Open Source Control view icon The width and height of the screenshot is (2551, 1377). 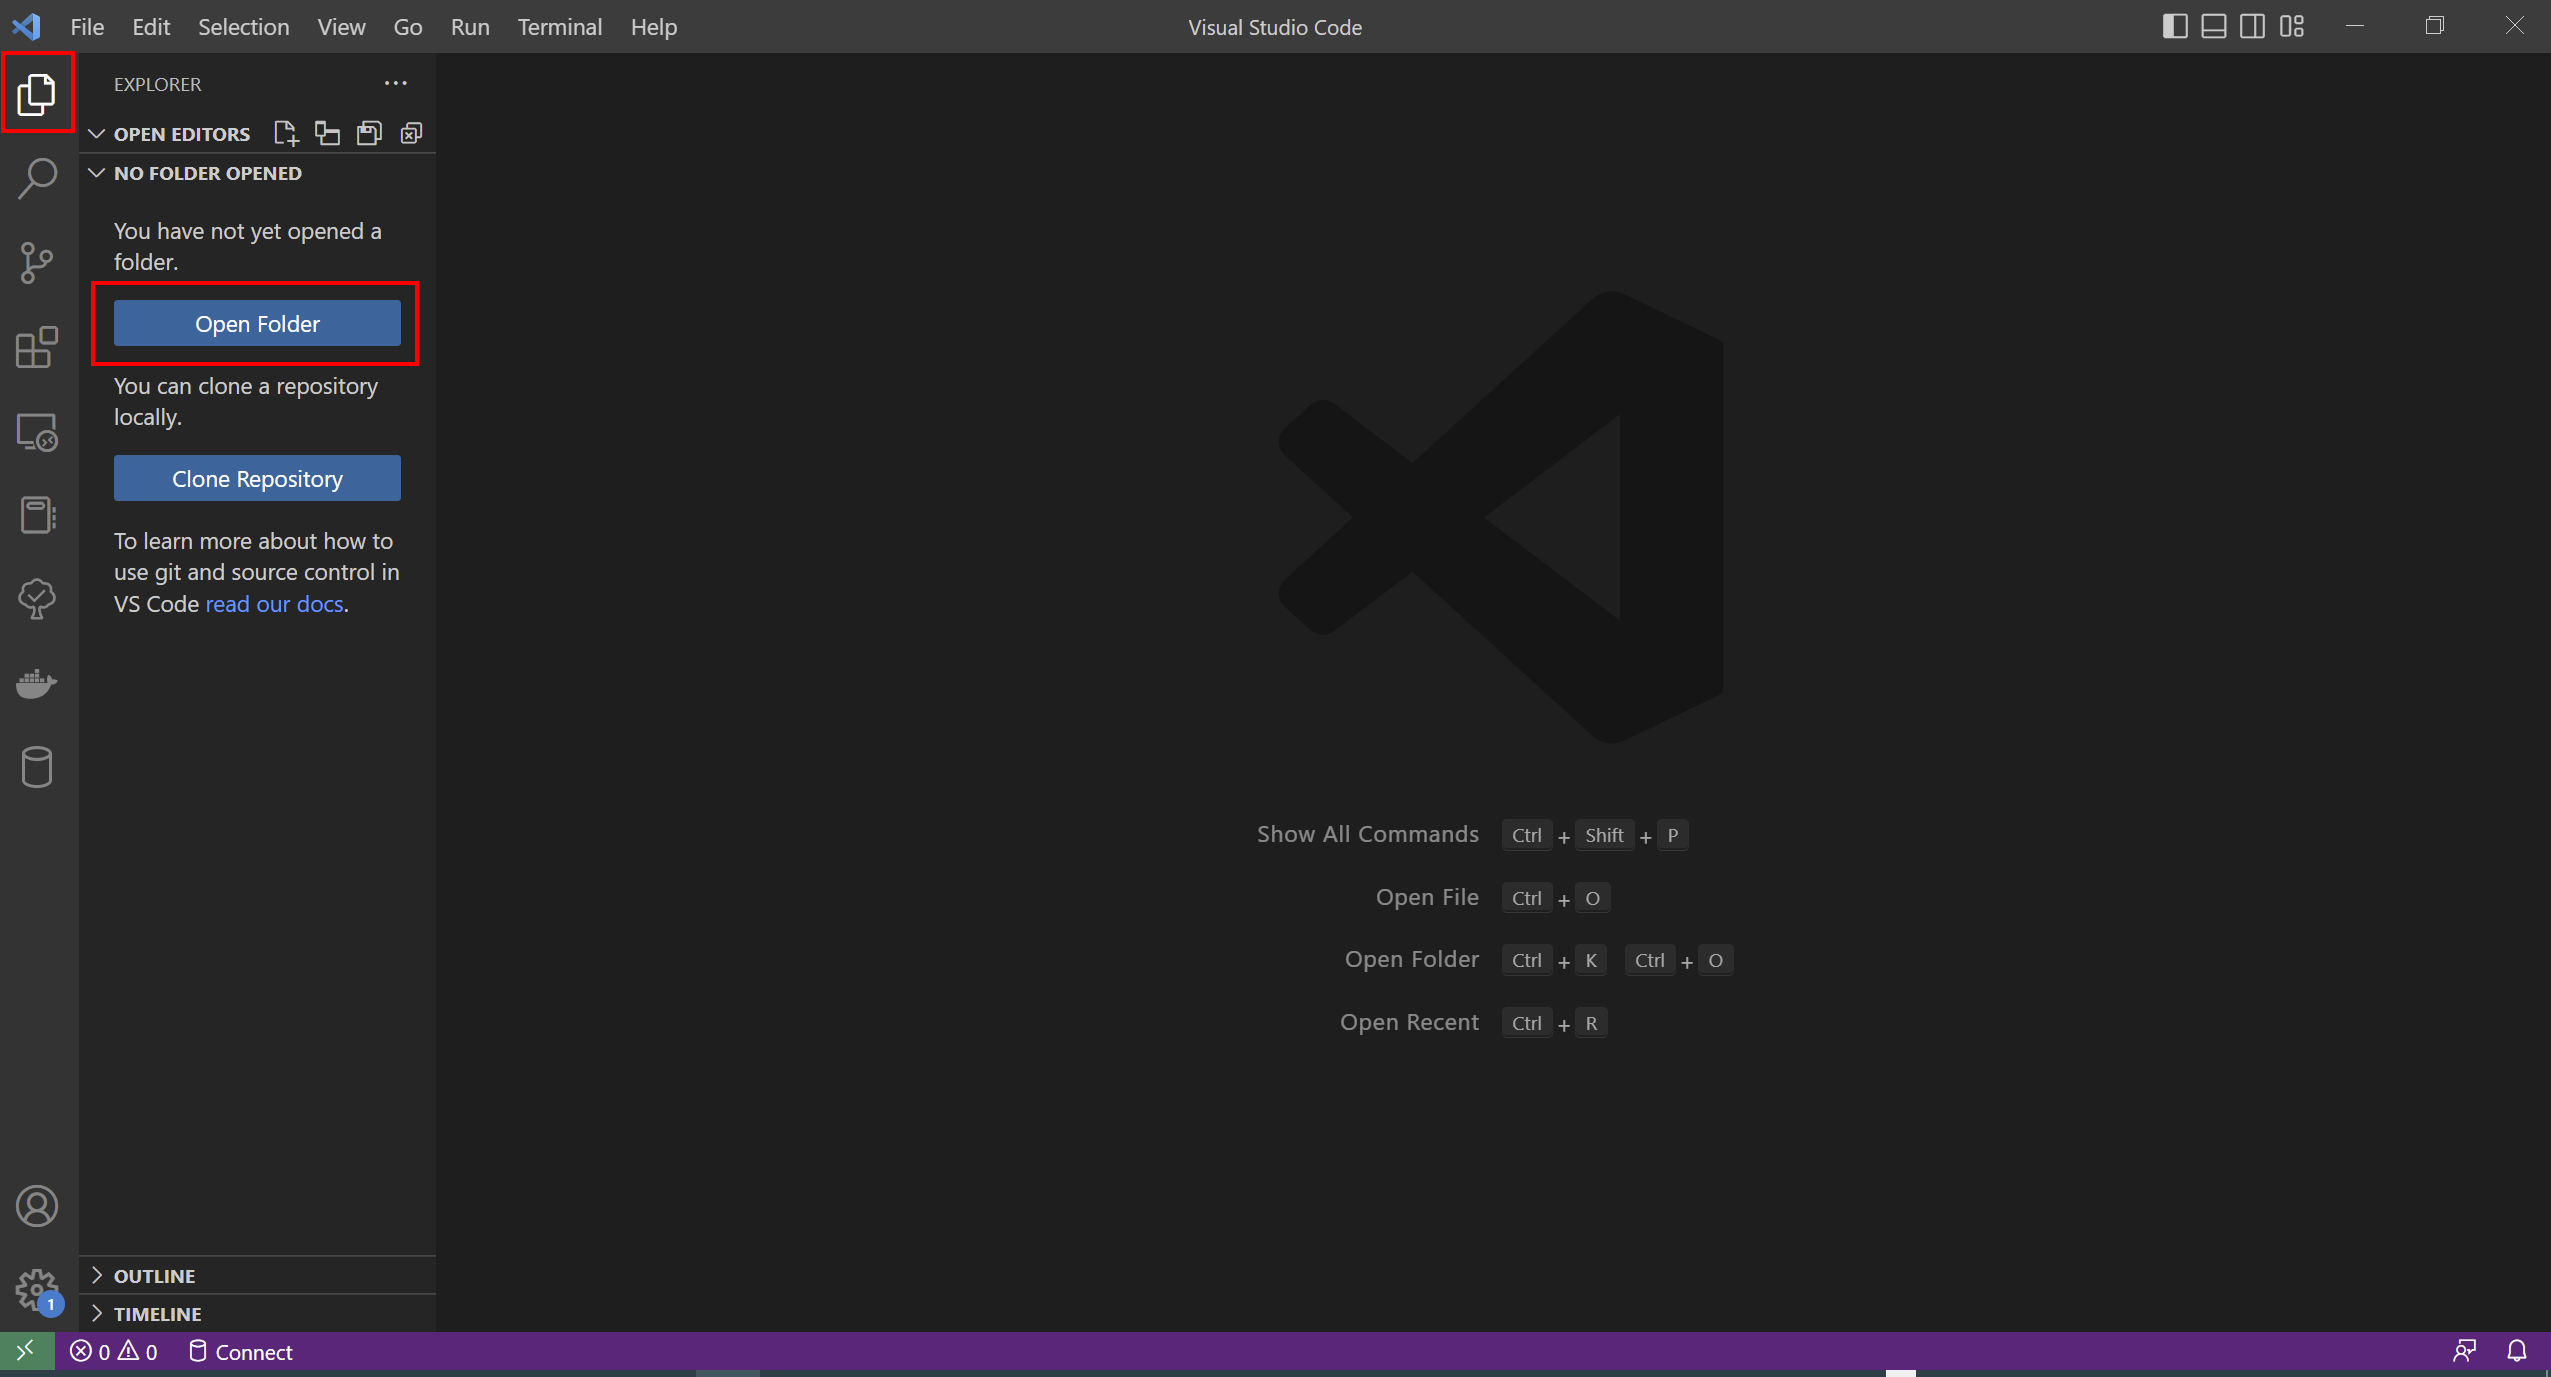pyautogui.click(x=37, y=263)
